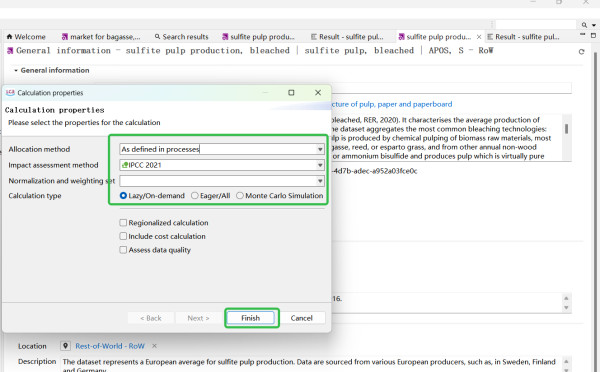Screen dimensions: 600x372
Task: Click the process icon beside the General information title
Action: click(10, 51)
